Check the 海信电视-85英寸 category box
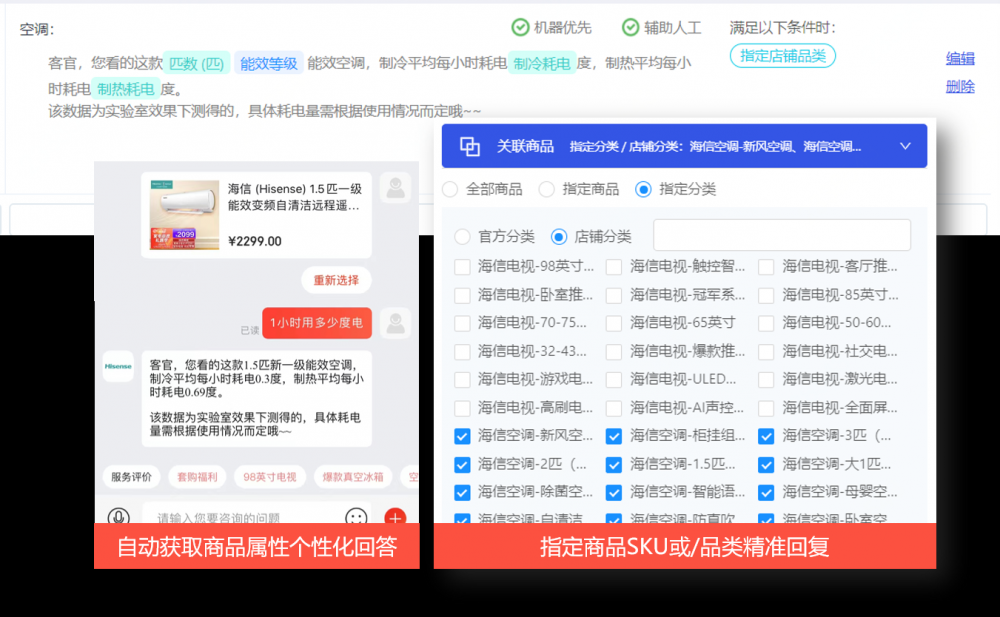1000x617 pixels. point(766,295)
